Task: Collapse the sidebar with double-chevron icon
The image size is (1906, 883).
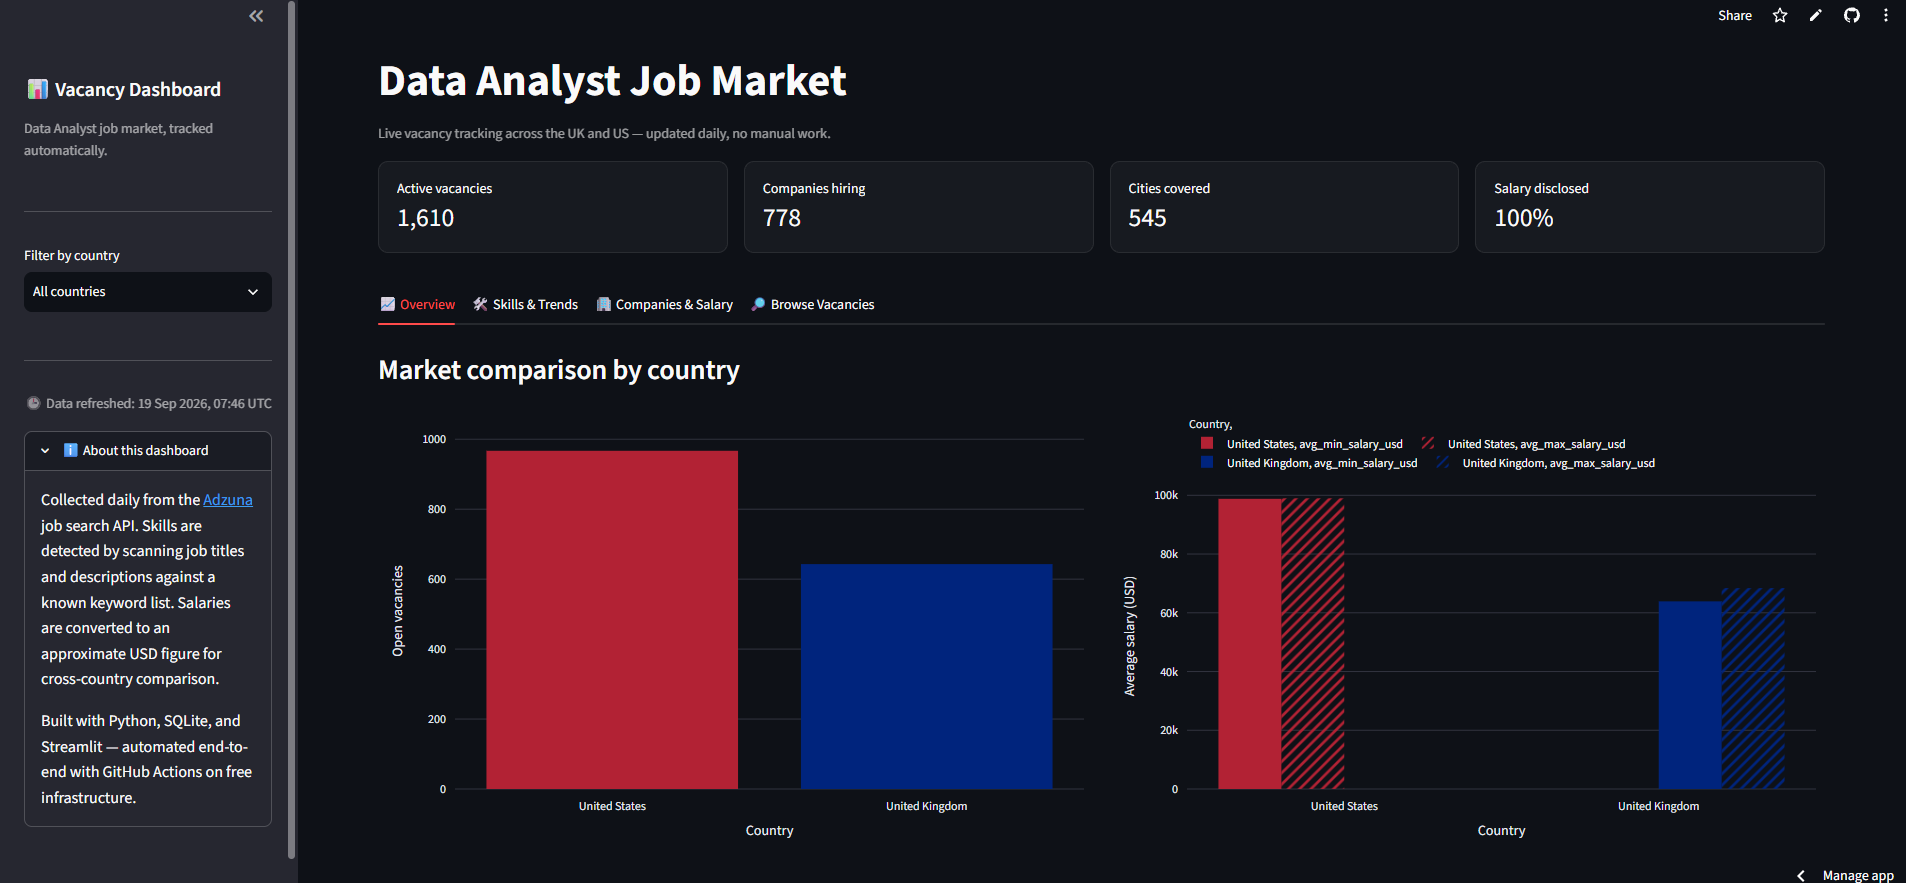Action: pyautogui.click(x=256, y=16)
